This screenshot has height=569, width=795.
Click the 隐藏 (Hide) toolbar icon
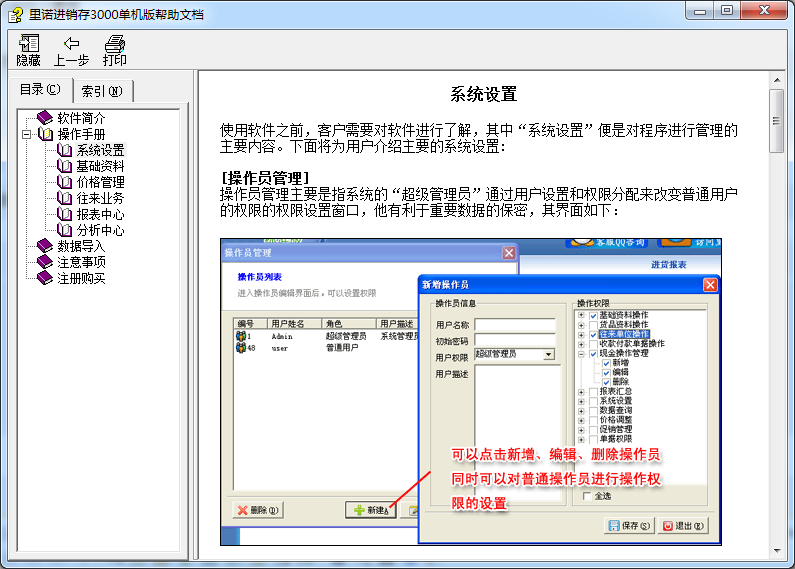28,44
